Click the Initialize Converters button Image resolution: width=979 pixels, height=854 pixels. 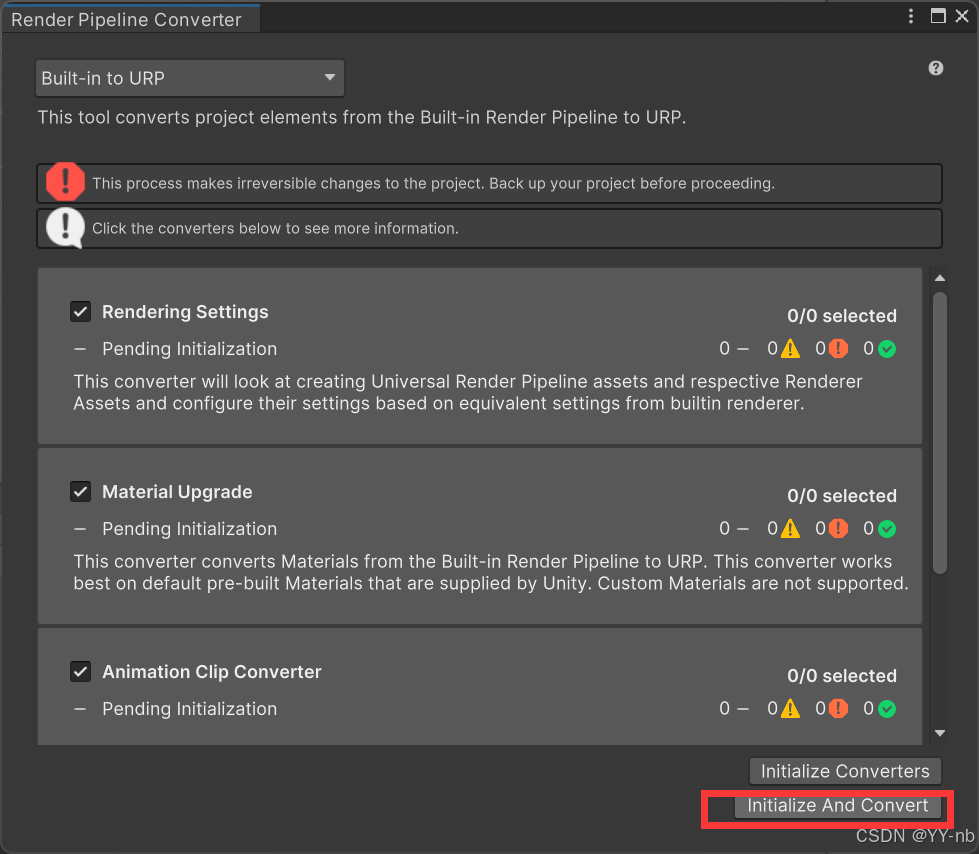coord(845,771)
